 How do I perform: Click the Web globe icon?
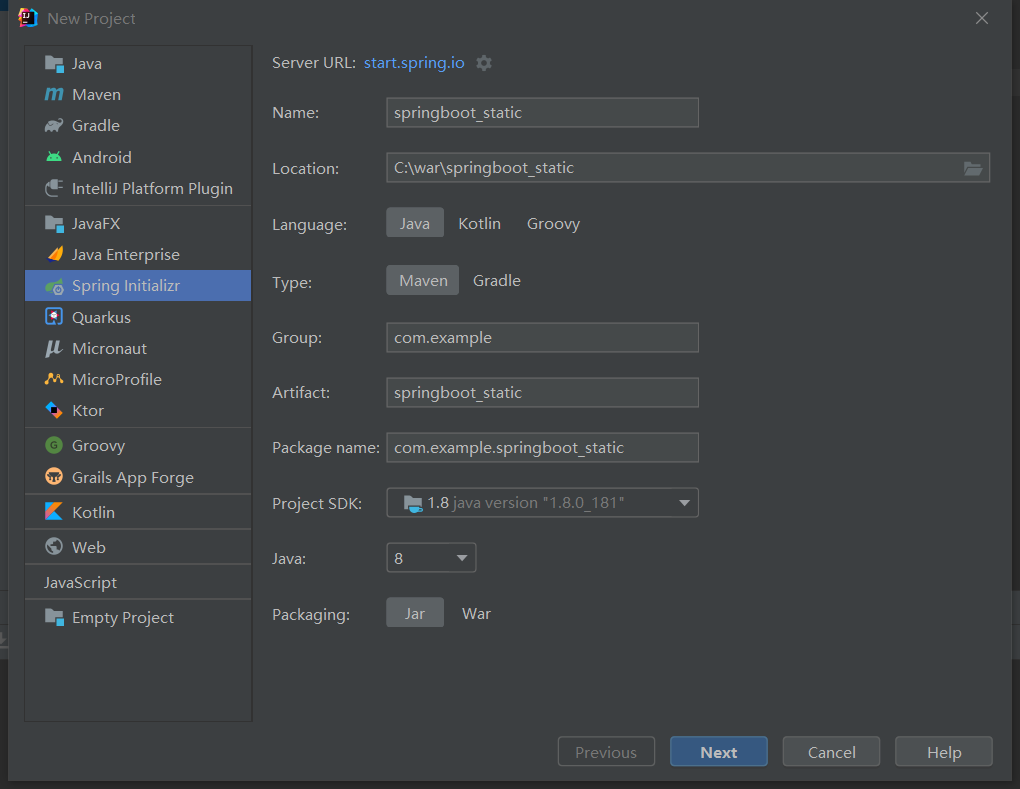[54, 547]
